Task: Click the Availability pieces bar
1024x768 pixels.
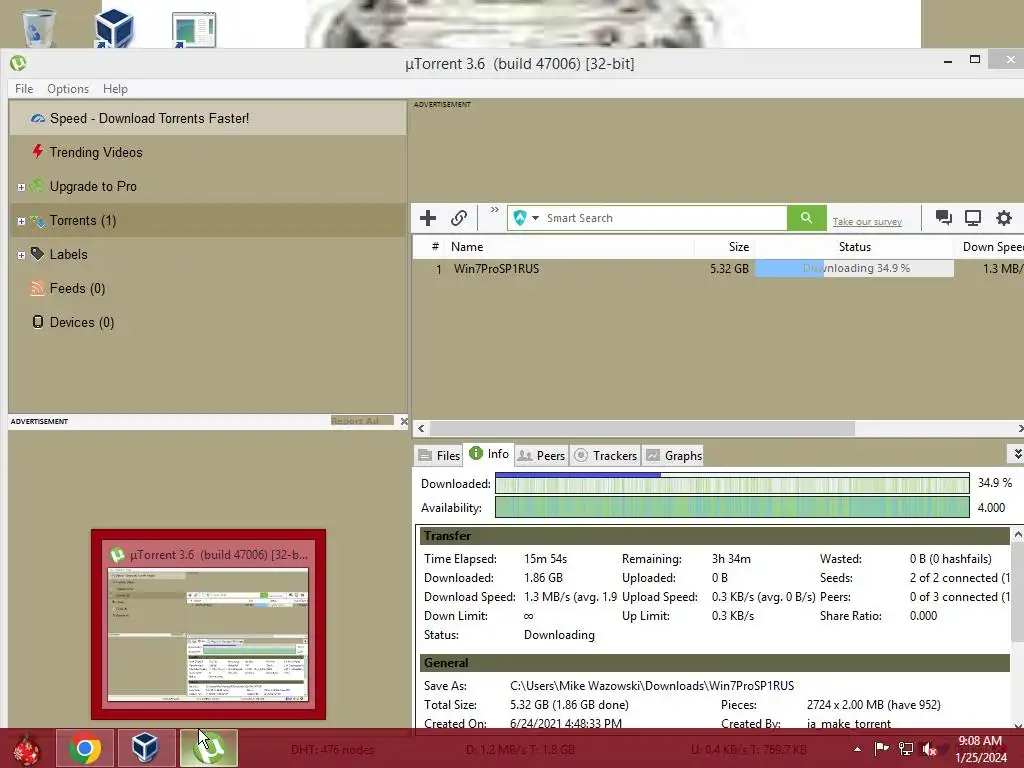Action: [732, 507]
